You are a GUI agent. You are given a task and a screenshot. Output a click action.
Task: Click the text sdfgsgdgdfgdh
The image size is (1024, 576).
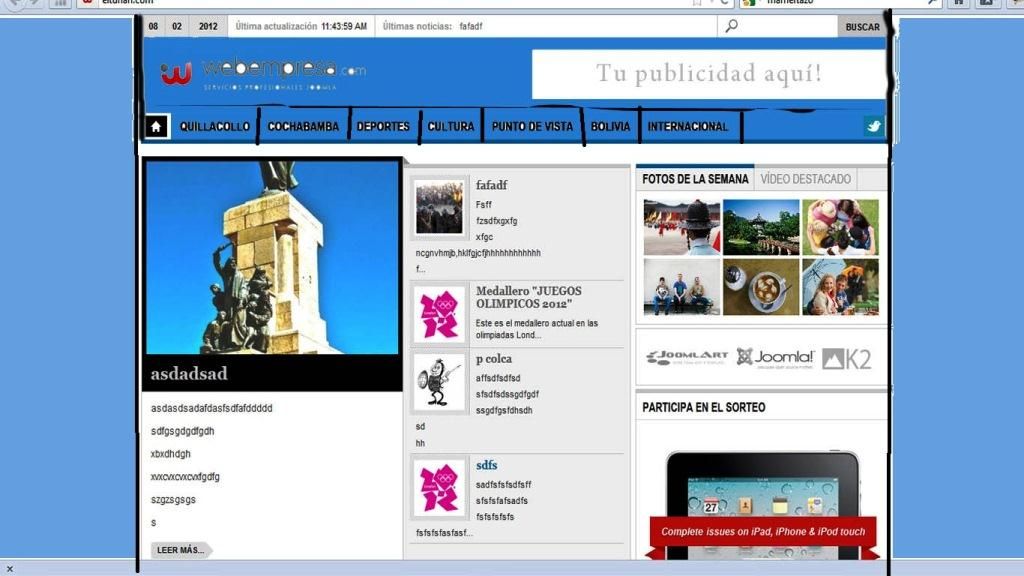pyautogui.click(x=182, y=431)
